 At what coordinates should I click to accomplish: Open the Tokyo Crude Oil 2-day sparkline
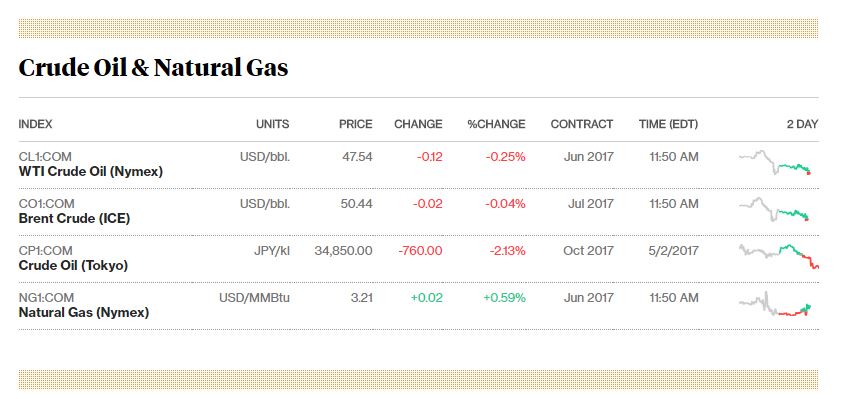click(x=779, y=256)
